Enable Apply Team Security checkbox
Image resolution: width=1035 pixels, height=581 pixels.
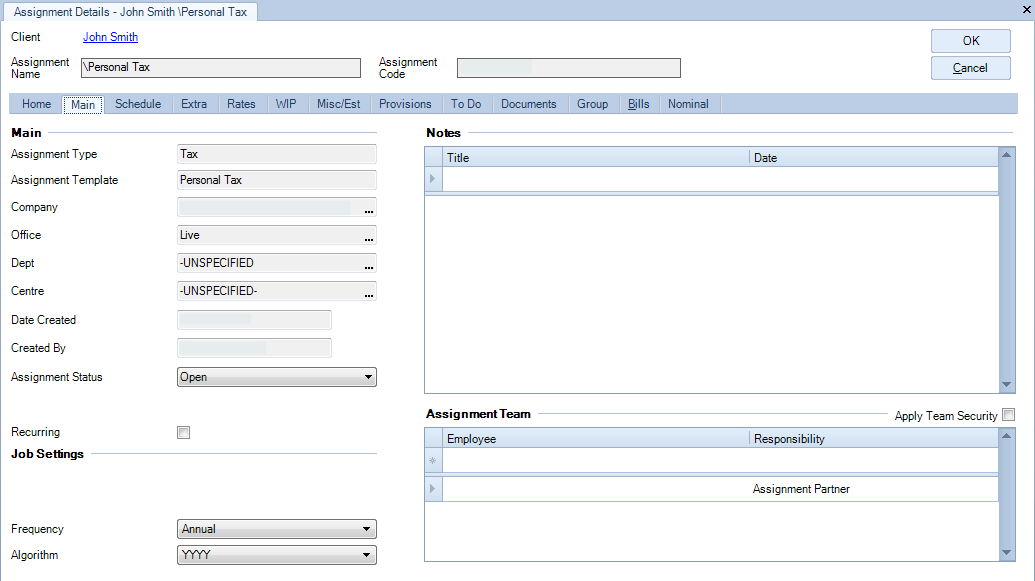(x=1009, y=415)
